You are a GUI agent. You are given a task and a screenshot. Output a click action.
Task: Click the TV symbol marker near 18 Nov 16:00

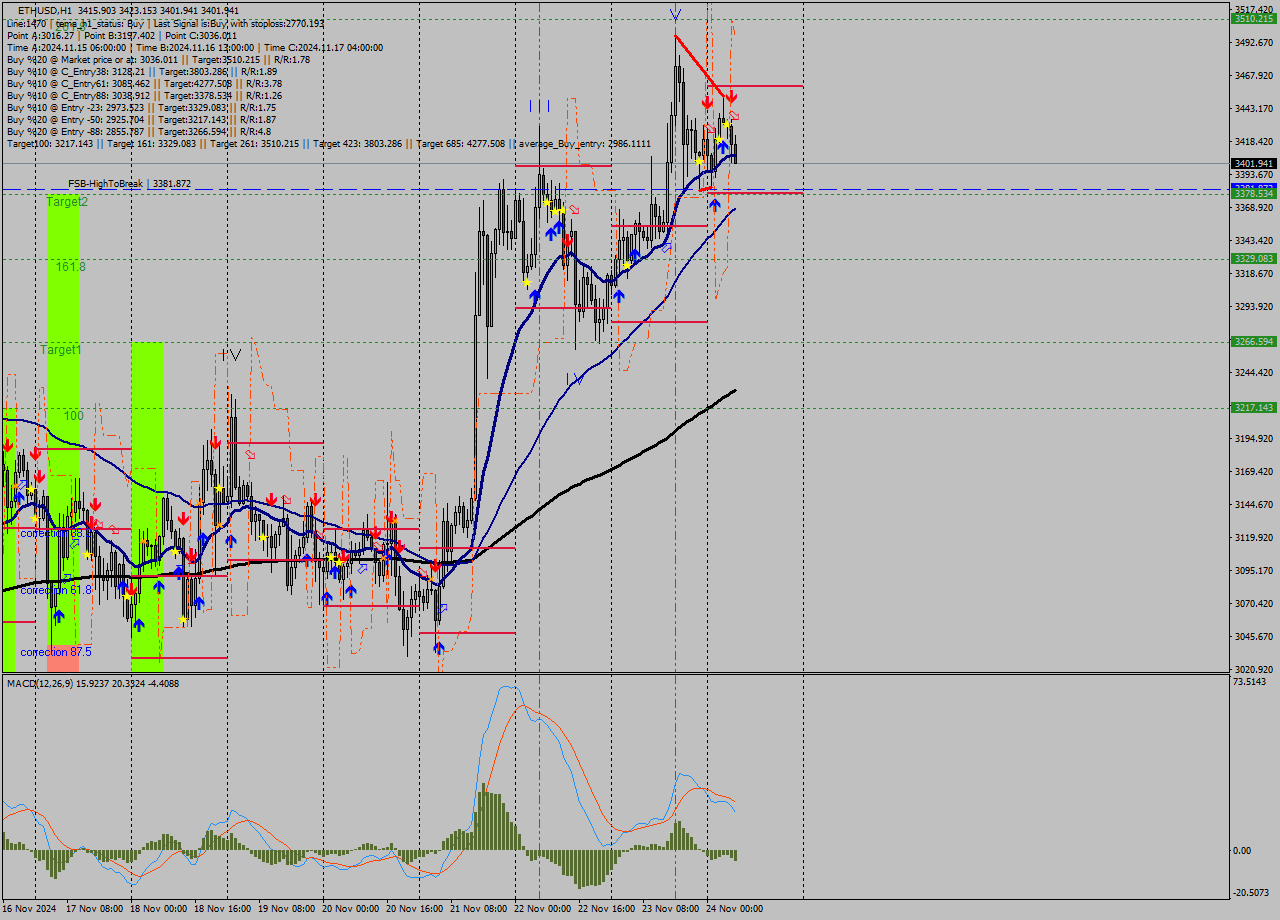coord(228,356)
